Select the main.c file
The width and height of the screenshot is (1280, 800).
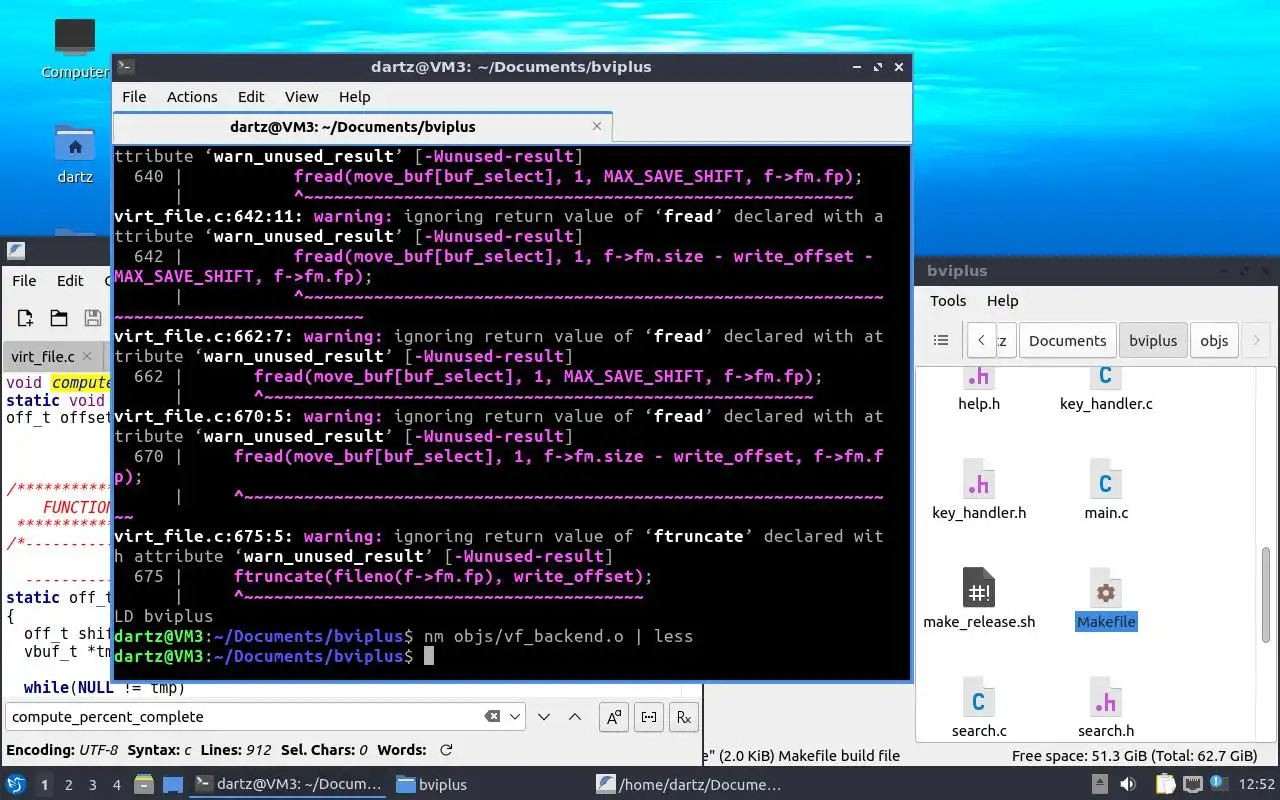[x=1106, y=490]
